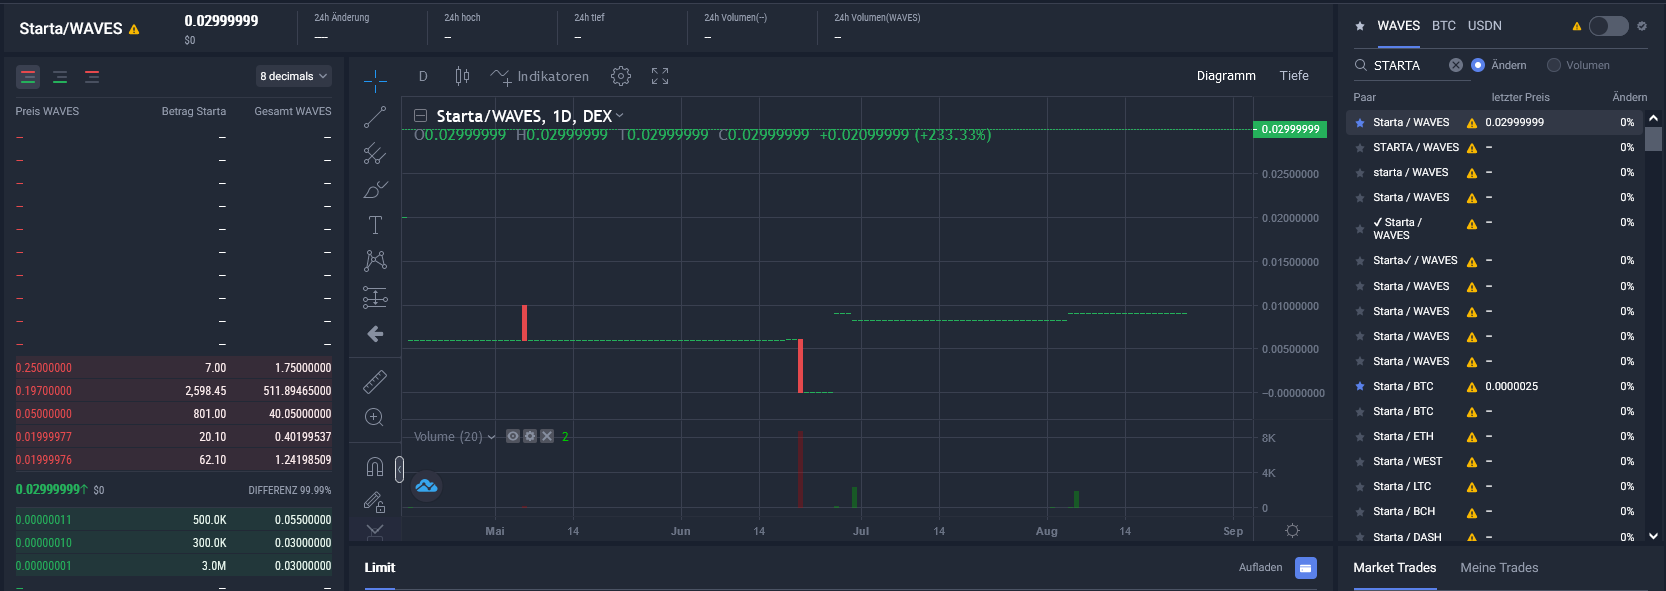The width and height of the screenshot is (1666, 591).
Task: Show only buy orders in order book
Action: point(60,77)
